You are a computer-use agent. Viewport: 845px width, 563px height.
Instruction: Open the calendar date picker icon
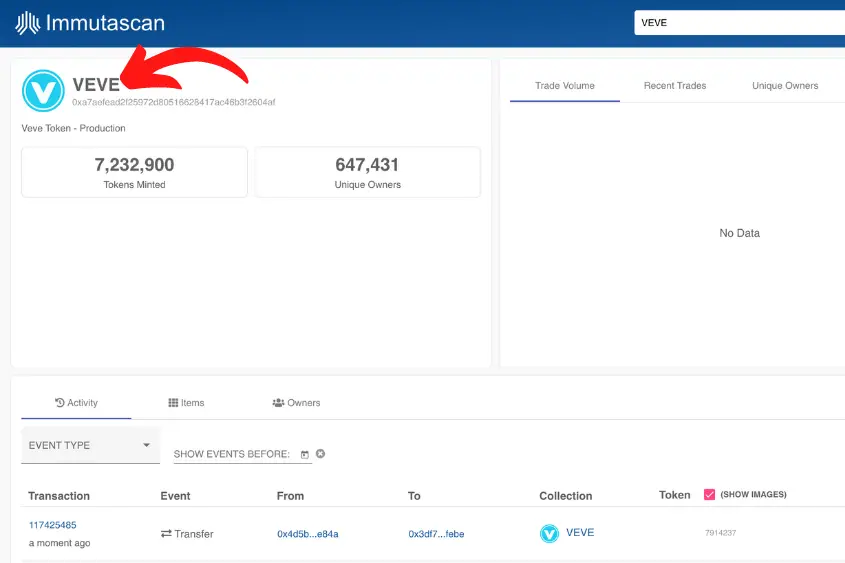click(x=304, y=455)
